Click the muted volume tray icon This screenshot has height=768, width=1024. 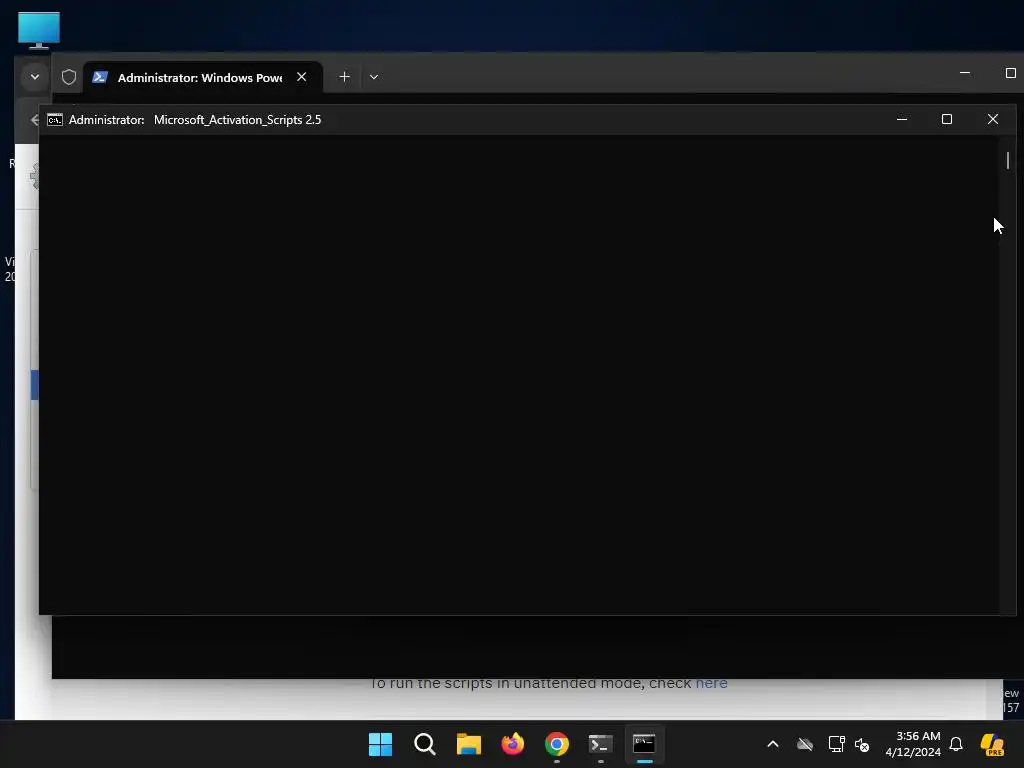(x=862, y=744)
